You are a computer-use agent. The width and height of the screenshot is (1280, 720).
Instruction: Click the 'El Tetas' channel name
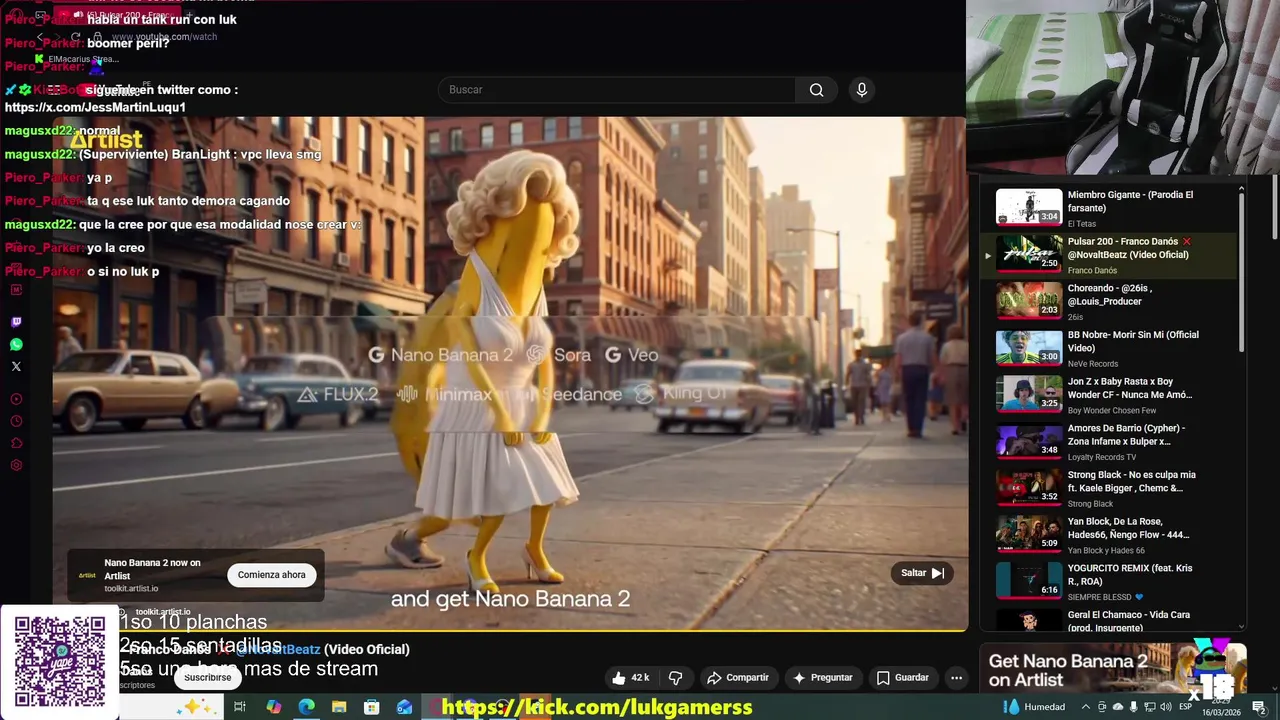[1082, 224]
